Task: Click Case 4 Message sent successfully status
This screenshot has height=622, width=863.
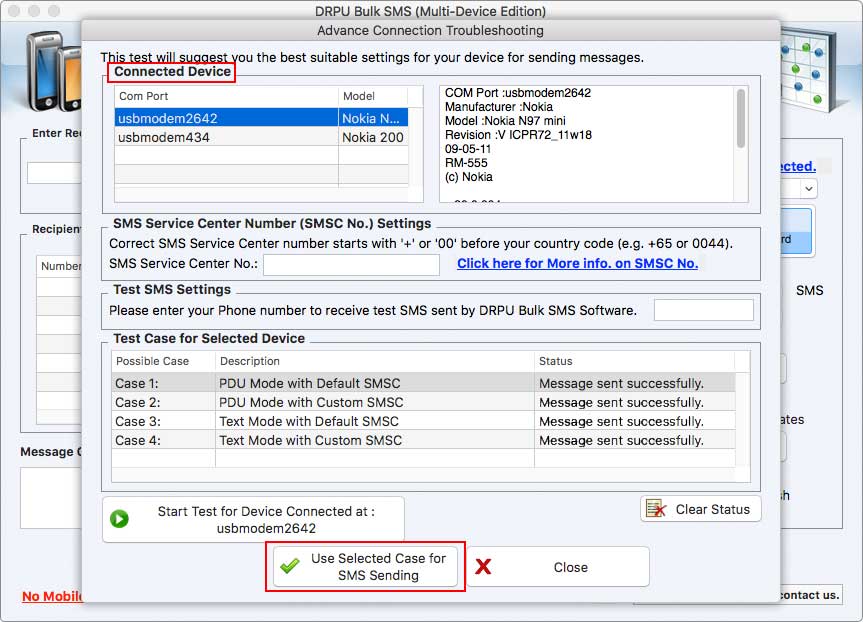Action: (621, 440)
